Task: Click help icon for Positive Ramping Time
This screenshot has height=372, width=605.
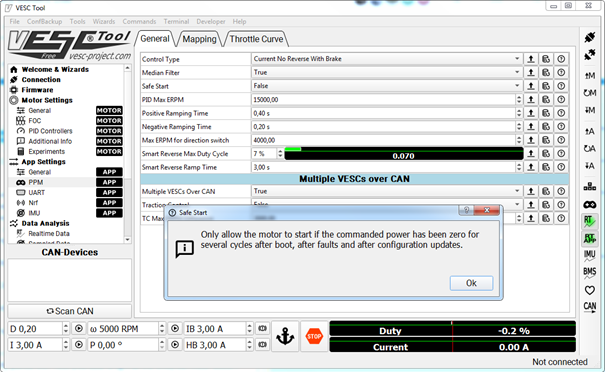Action: click(x=561, y=113)
